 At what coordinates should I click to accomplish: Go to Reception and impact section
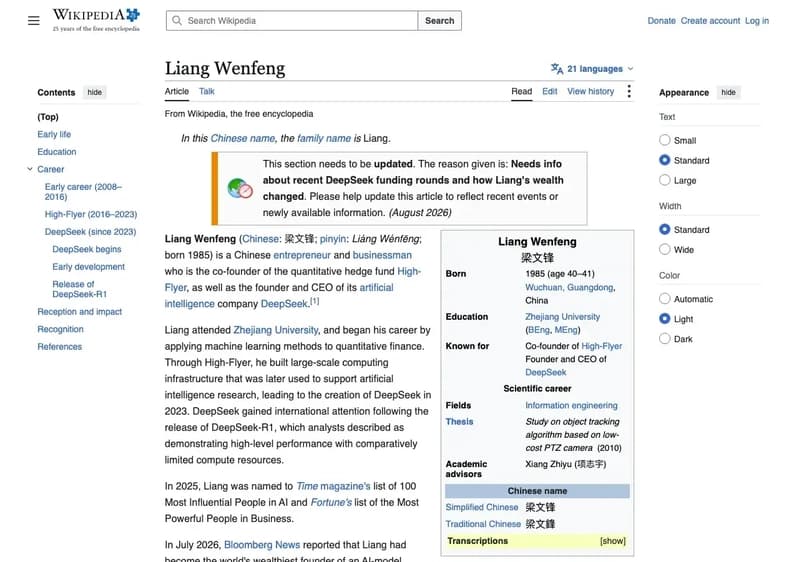79,311
